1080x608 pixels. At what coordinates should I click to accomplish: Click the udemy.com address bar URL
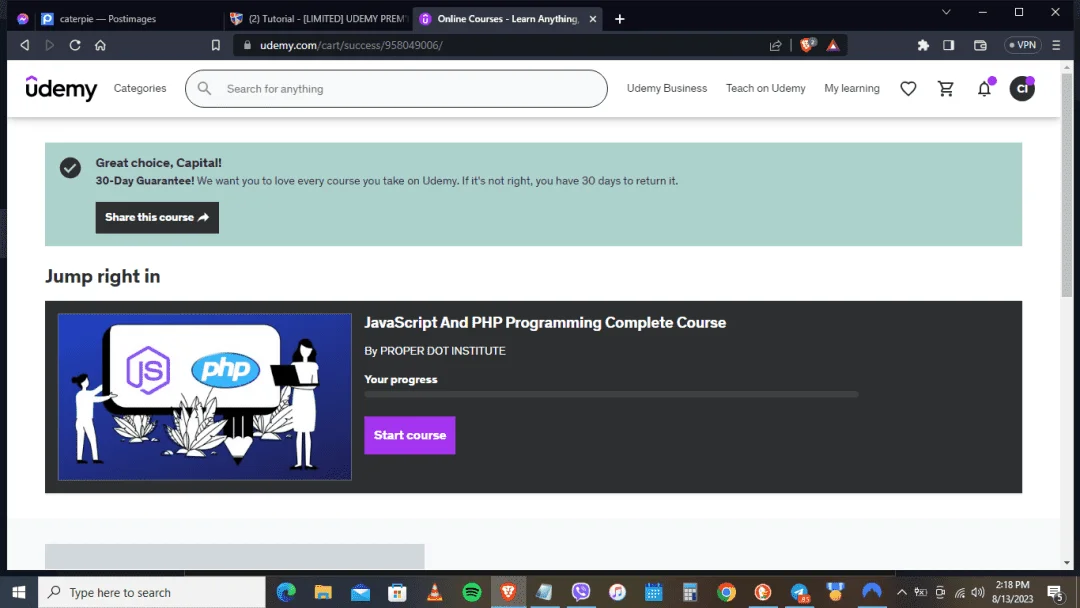351,45
